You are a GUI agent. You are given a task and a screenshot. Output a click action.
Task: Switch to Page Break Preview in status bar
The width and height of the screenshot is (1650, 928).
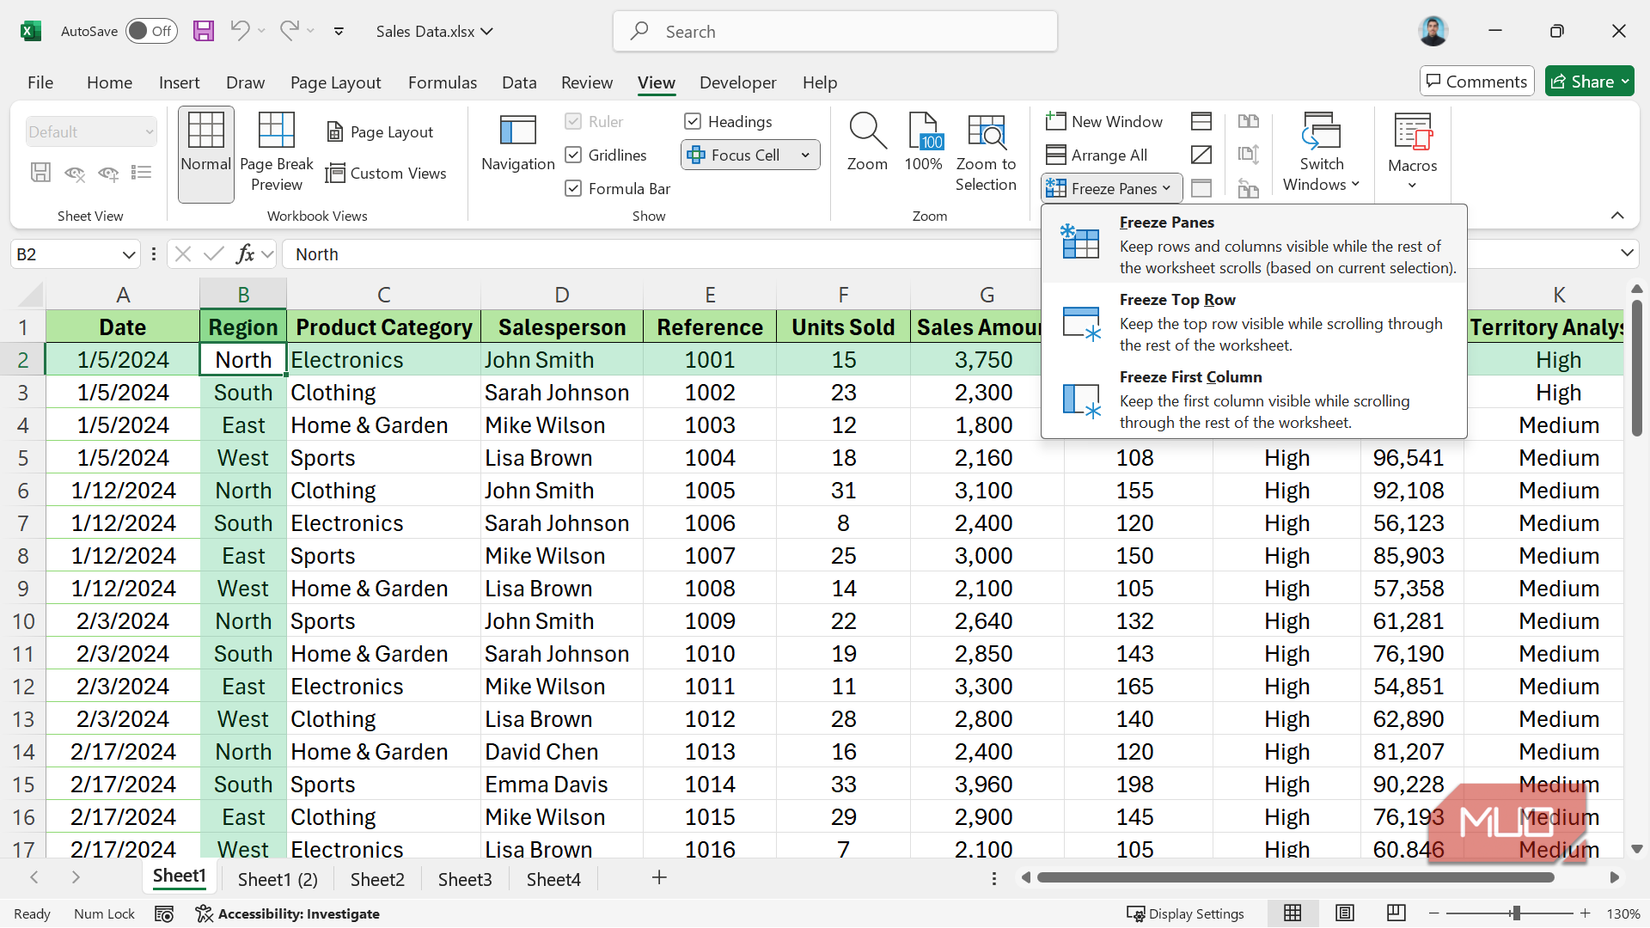(x=1396, y=913)
